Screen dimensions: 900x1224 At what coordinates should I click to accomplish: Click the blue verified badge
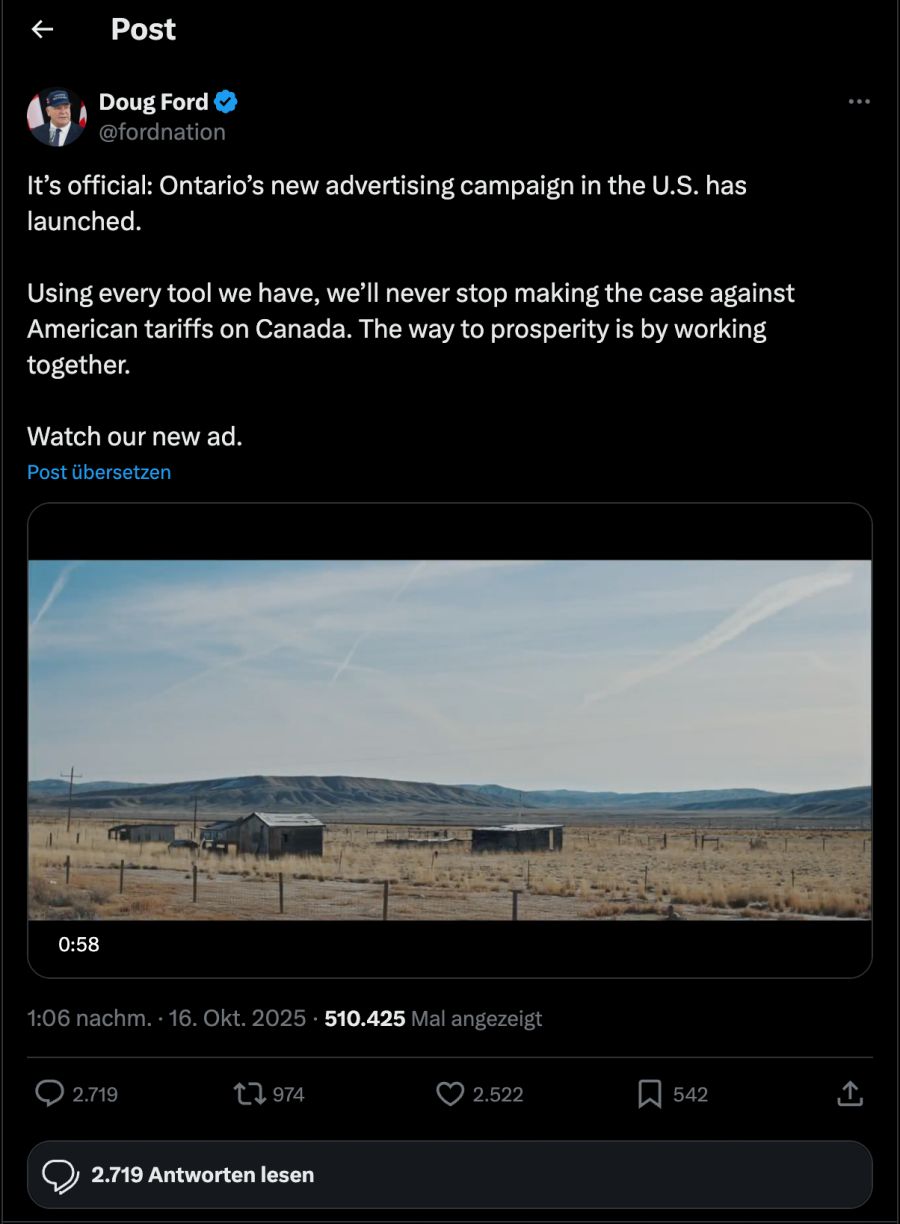226,102
